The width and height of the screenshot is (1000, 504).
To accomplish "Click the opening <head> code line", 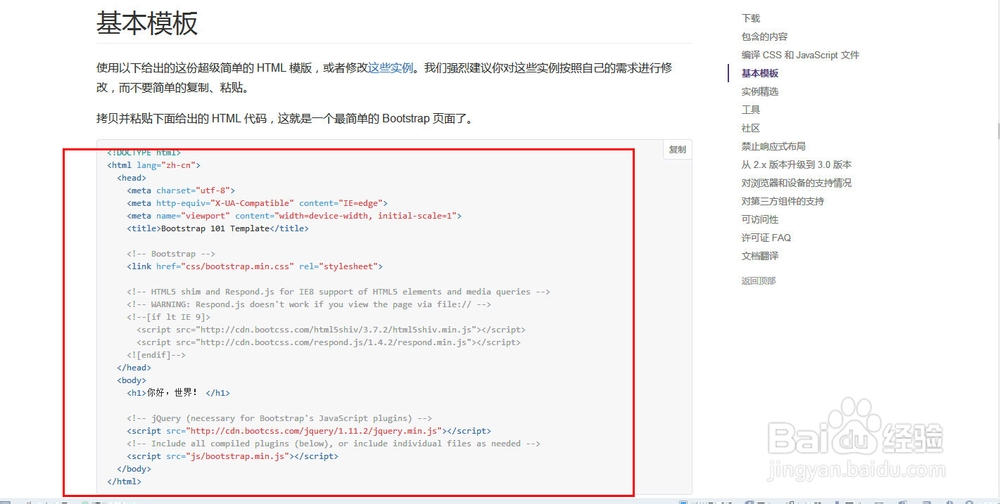I will [132, 178].
